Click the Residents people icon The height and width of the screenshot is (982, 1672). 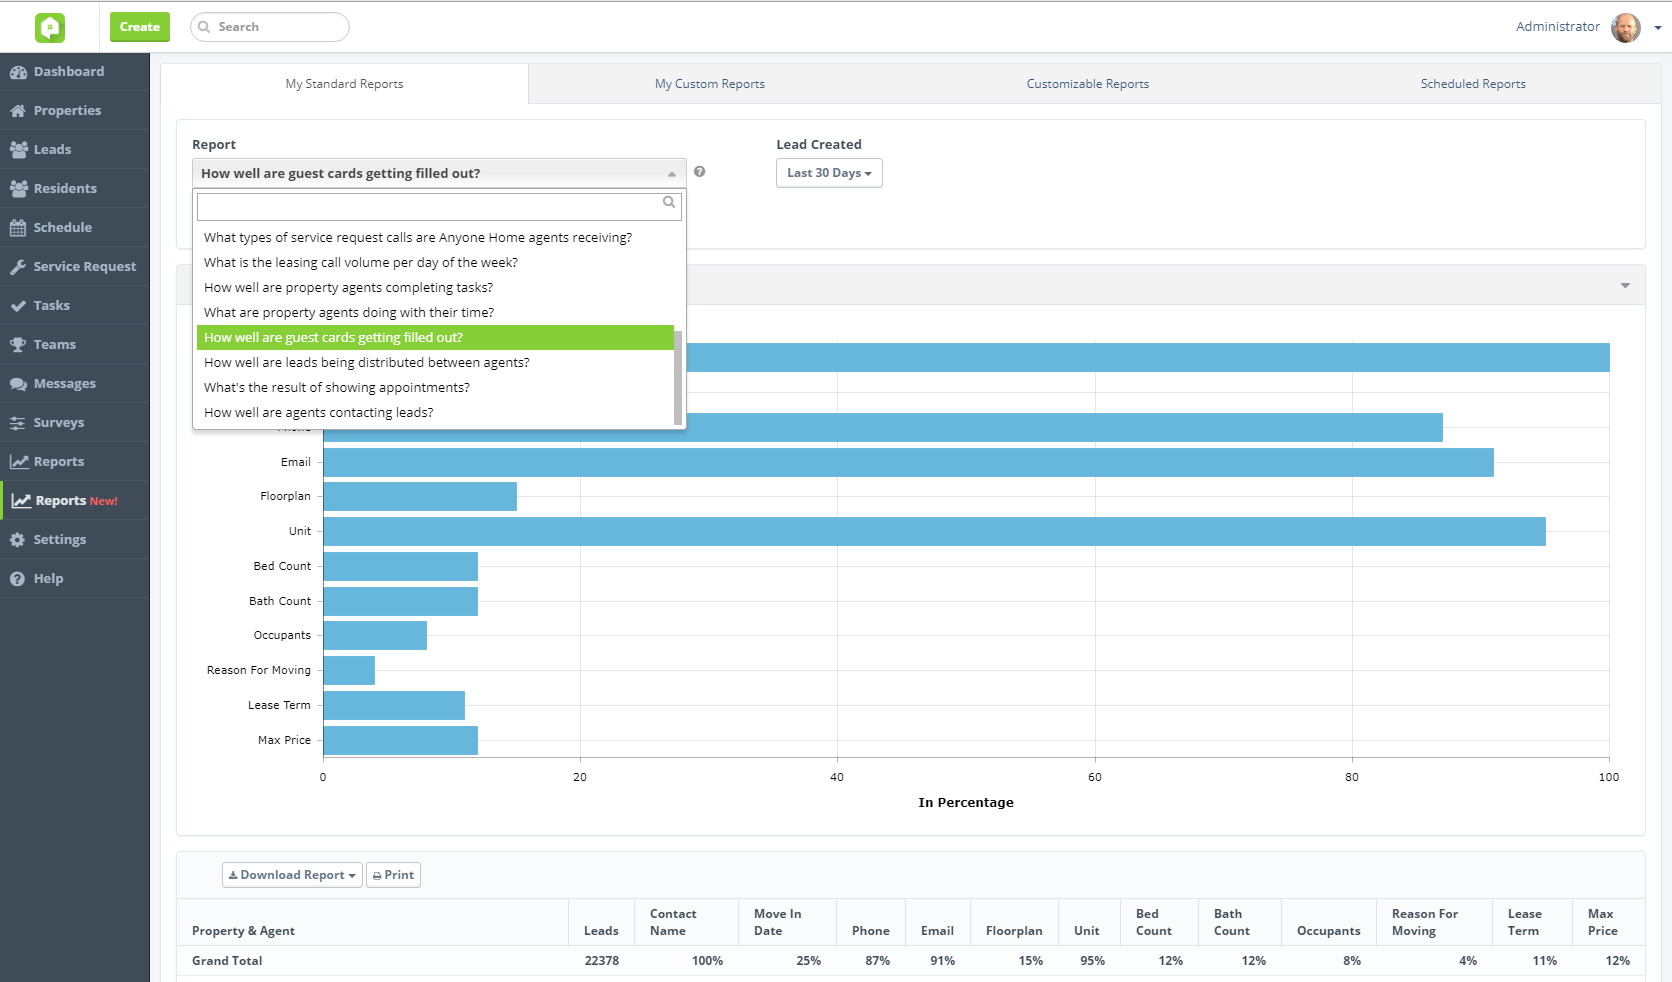(18, 189)
